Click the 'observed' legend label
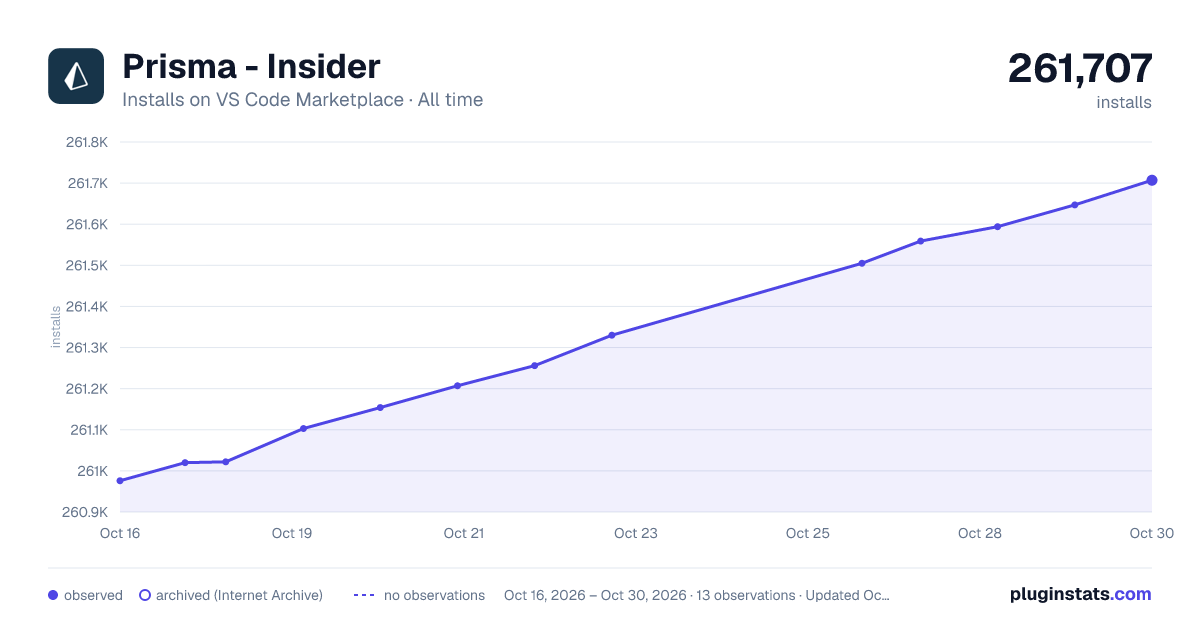This screenshot has width=1200, height=630. click(93, 595)
